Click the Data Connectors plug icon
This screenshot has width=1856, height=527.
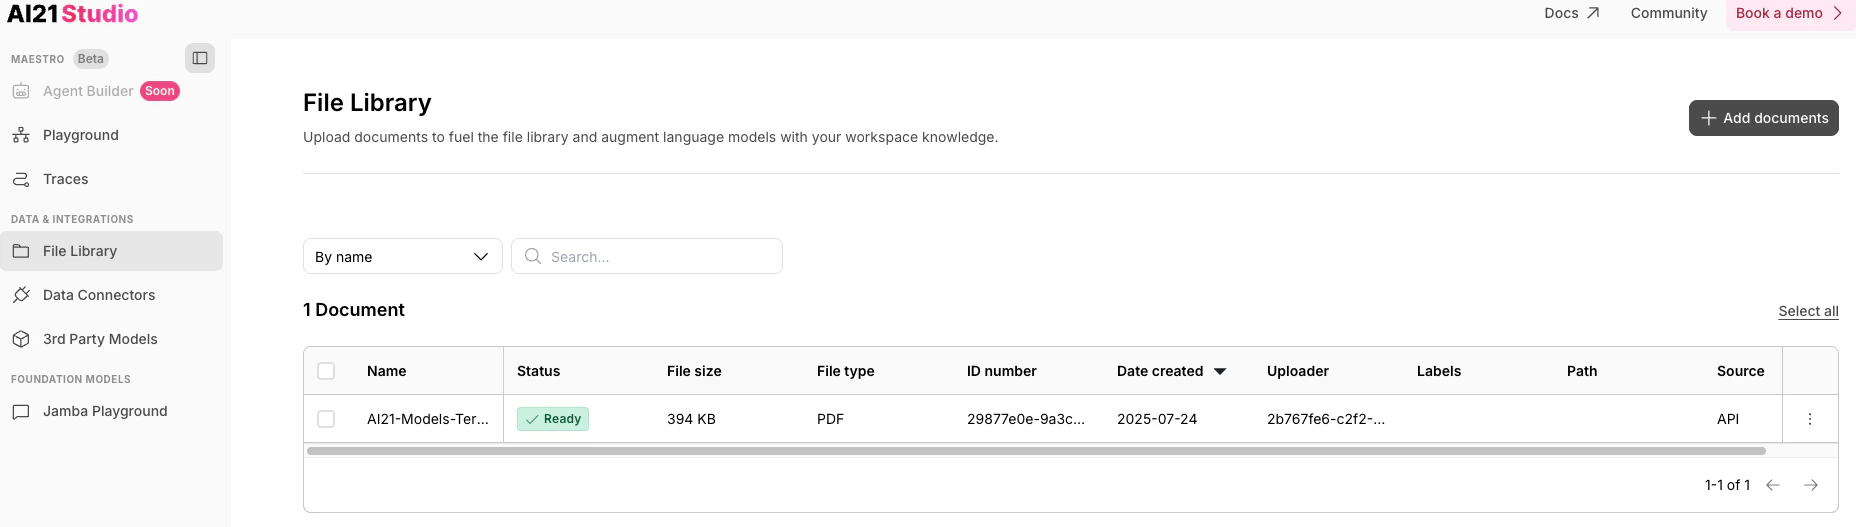pyautogui.click(x=21, y=295)
